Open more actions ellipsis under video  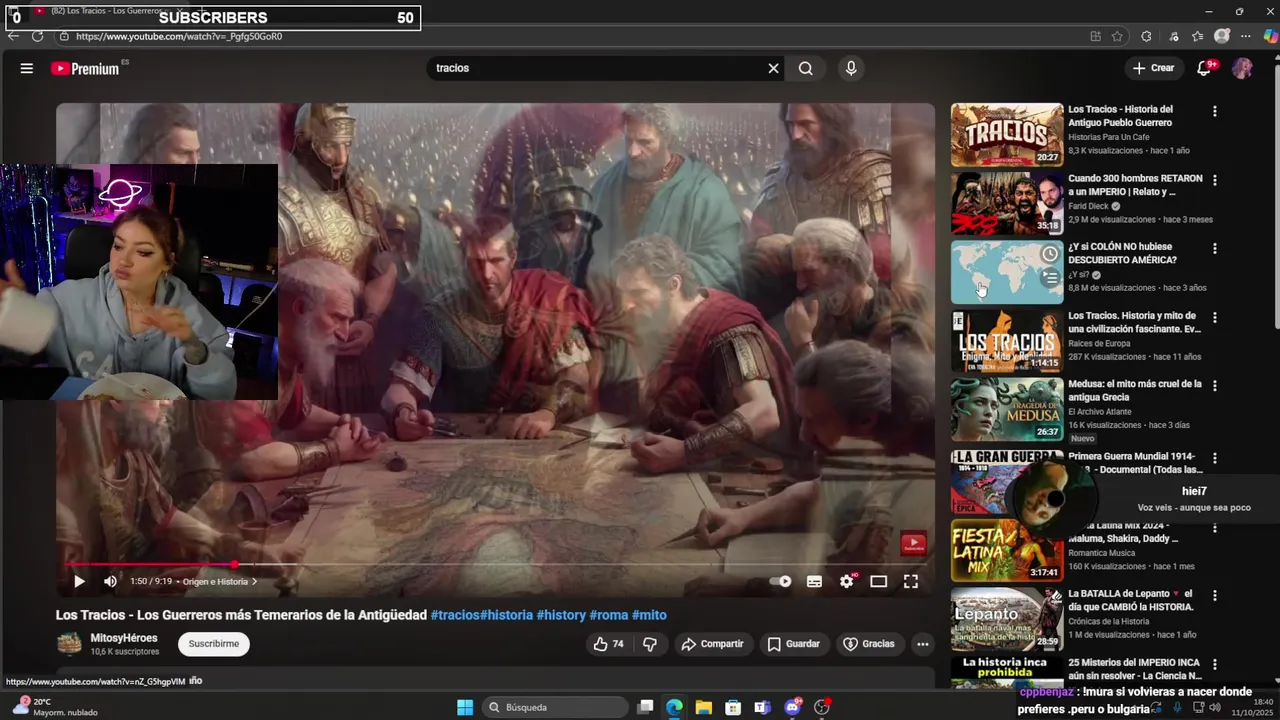[923, 644]
